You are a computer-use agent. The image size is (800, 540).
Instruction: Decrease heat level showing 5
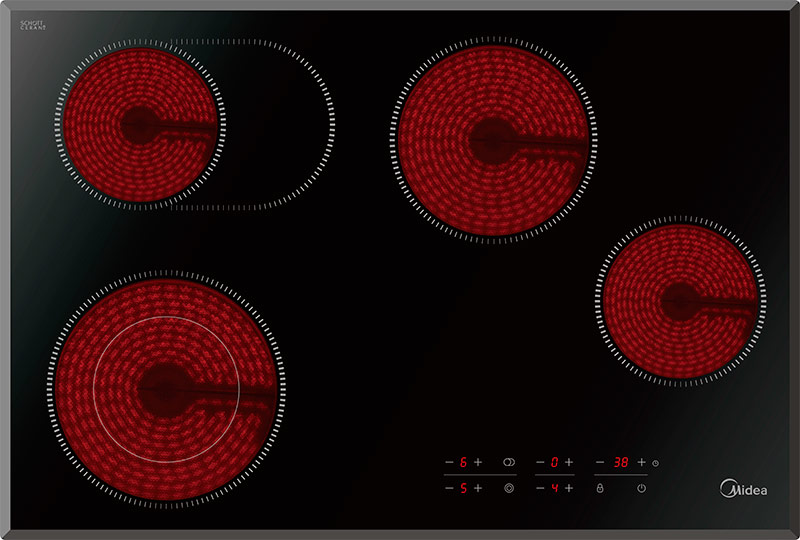(x=449, y=488)
